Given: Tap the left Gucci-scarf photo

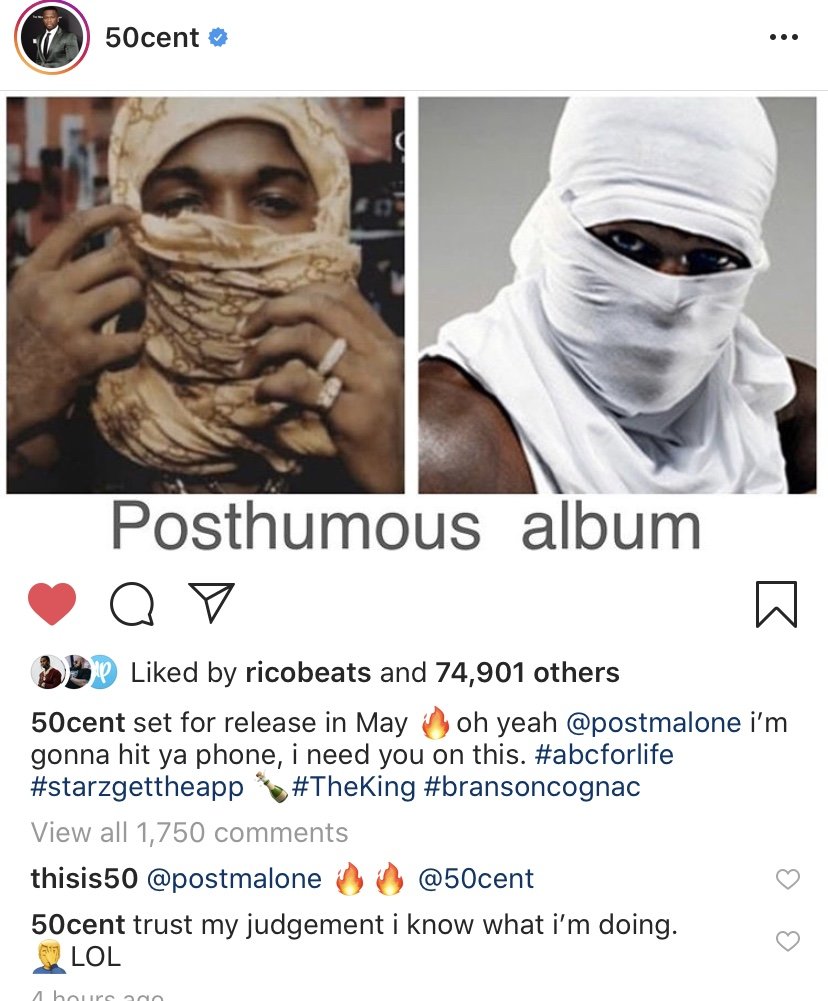Looking at the screenshot, I should tap(205, 295).
